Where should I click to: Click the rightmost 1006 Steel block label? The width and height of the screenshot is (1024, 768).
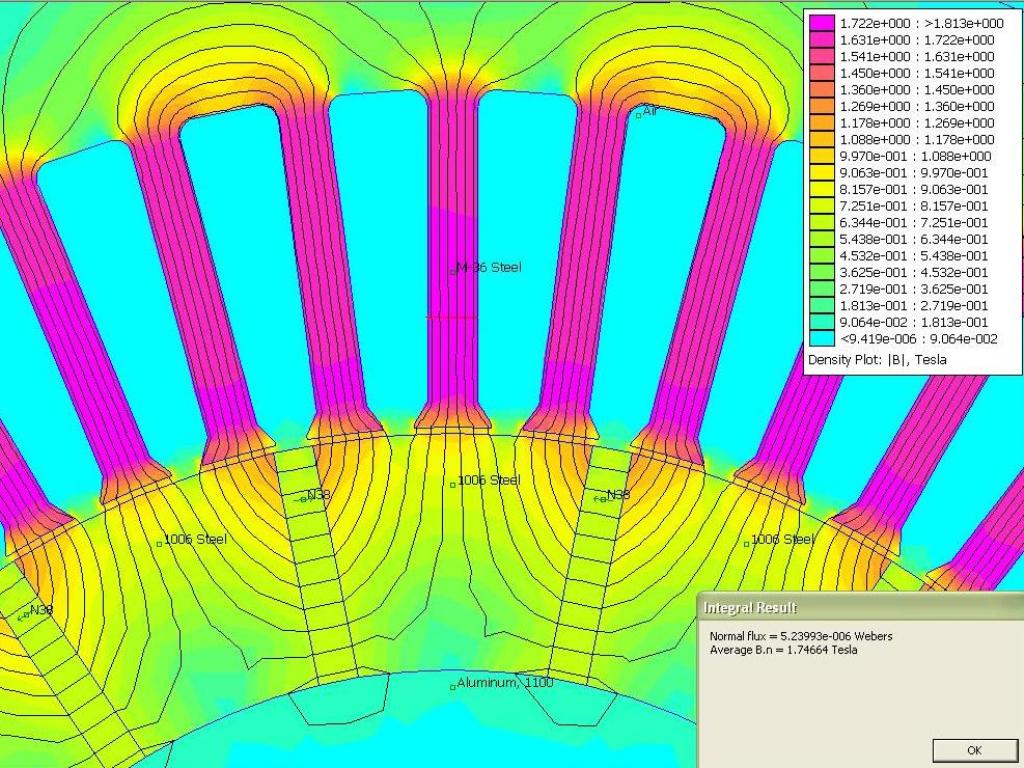[746, 543]
